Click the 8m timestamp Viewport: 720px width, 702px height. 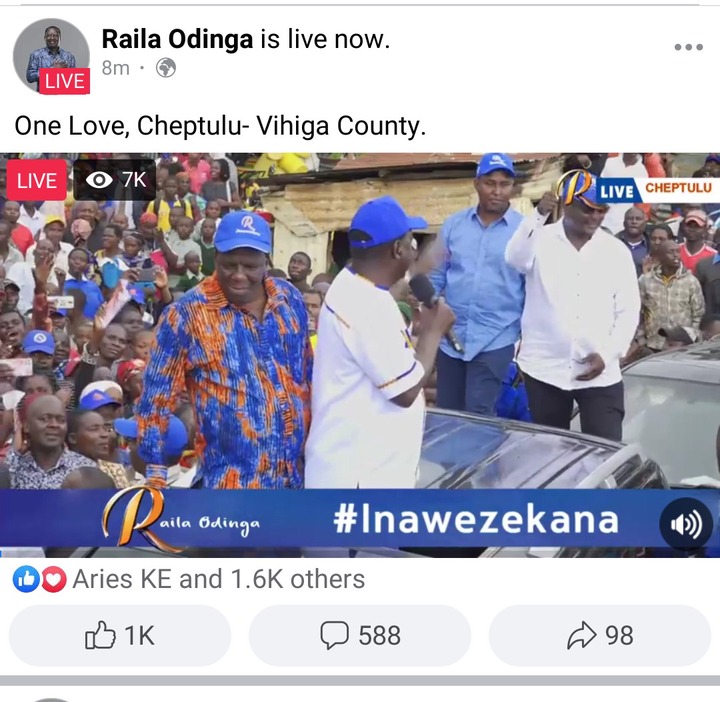tap(116, 68)
